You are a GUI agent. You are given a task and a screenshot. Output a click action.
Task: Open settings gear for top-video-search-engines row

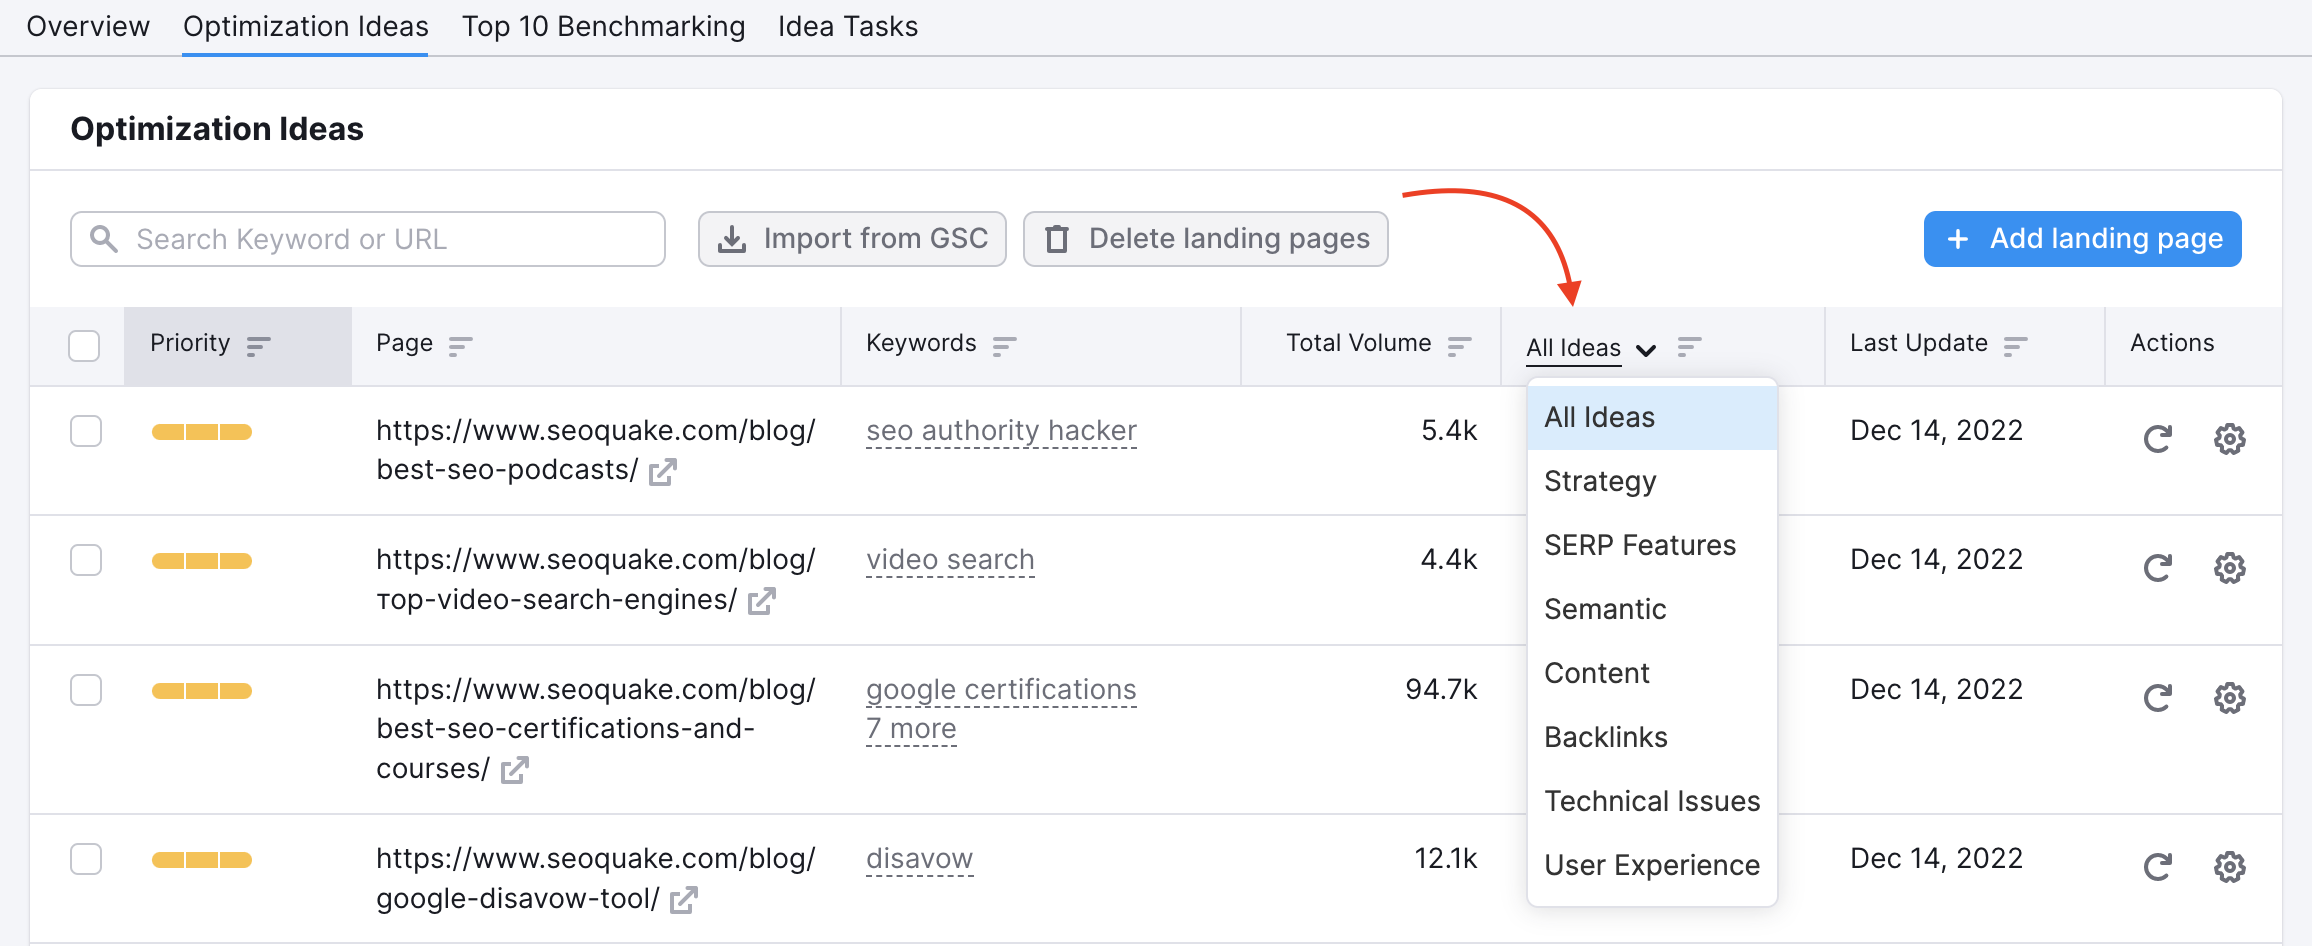pyautogui.click(x=2229, y=568)
